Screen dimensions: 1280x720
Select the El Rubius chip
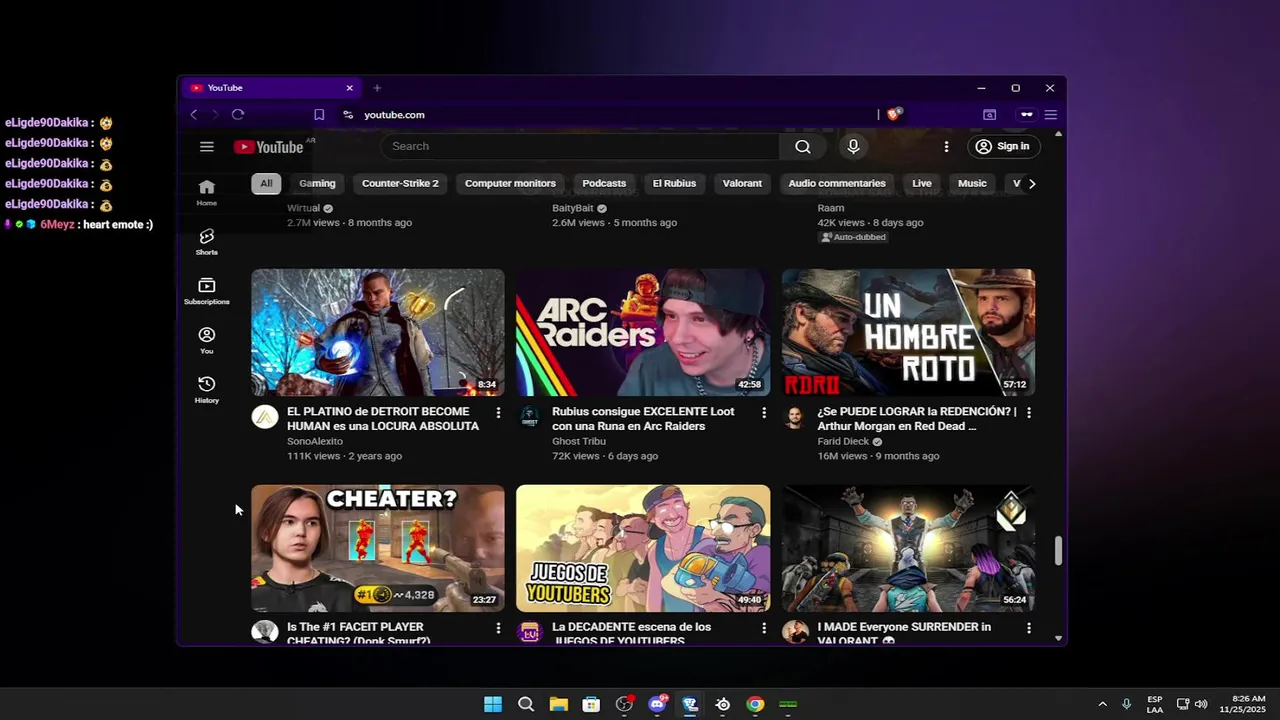click(674, 184)
